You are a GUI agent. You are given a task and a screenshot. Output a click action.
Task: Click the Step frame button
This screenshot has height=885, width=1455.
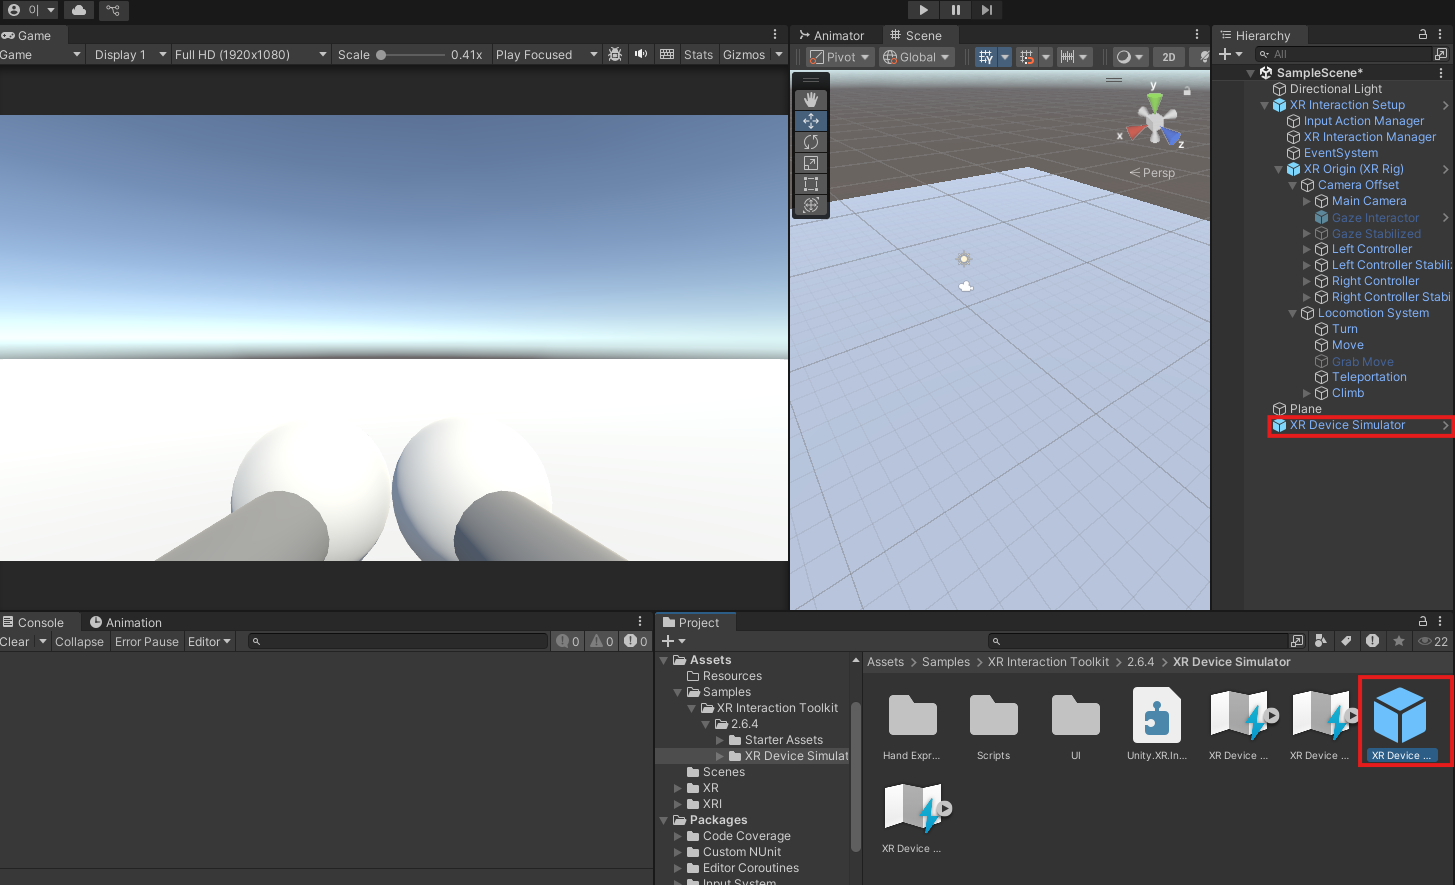click(x=986, y=10)
